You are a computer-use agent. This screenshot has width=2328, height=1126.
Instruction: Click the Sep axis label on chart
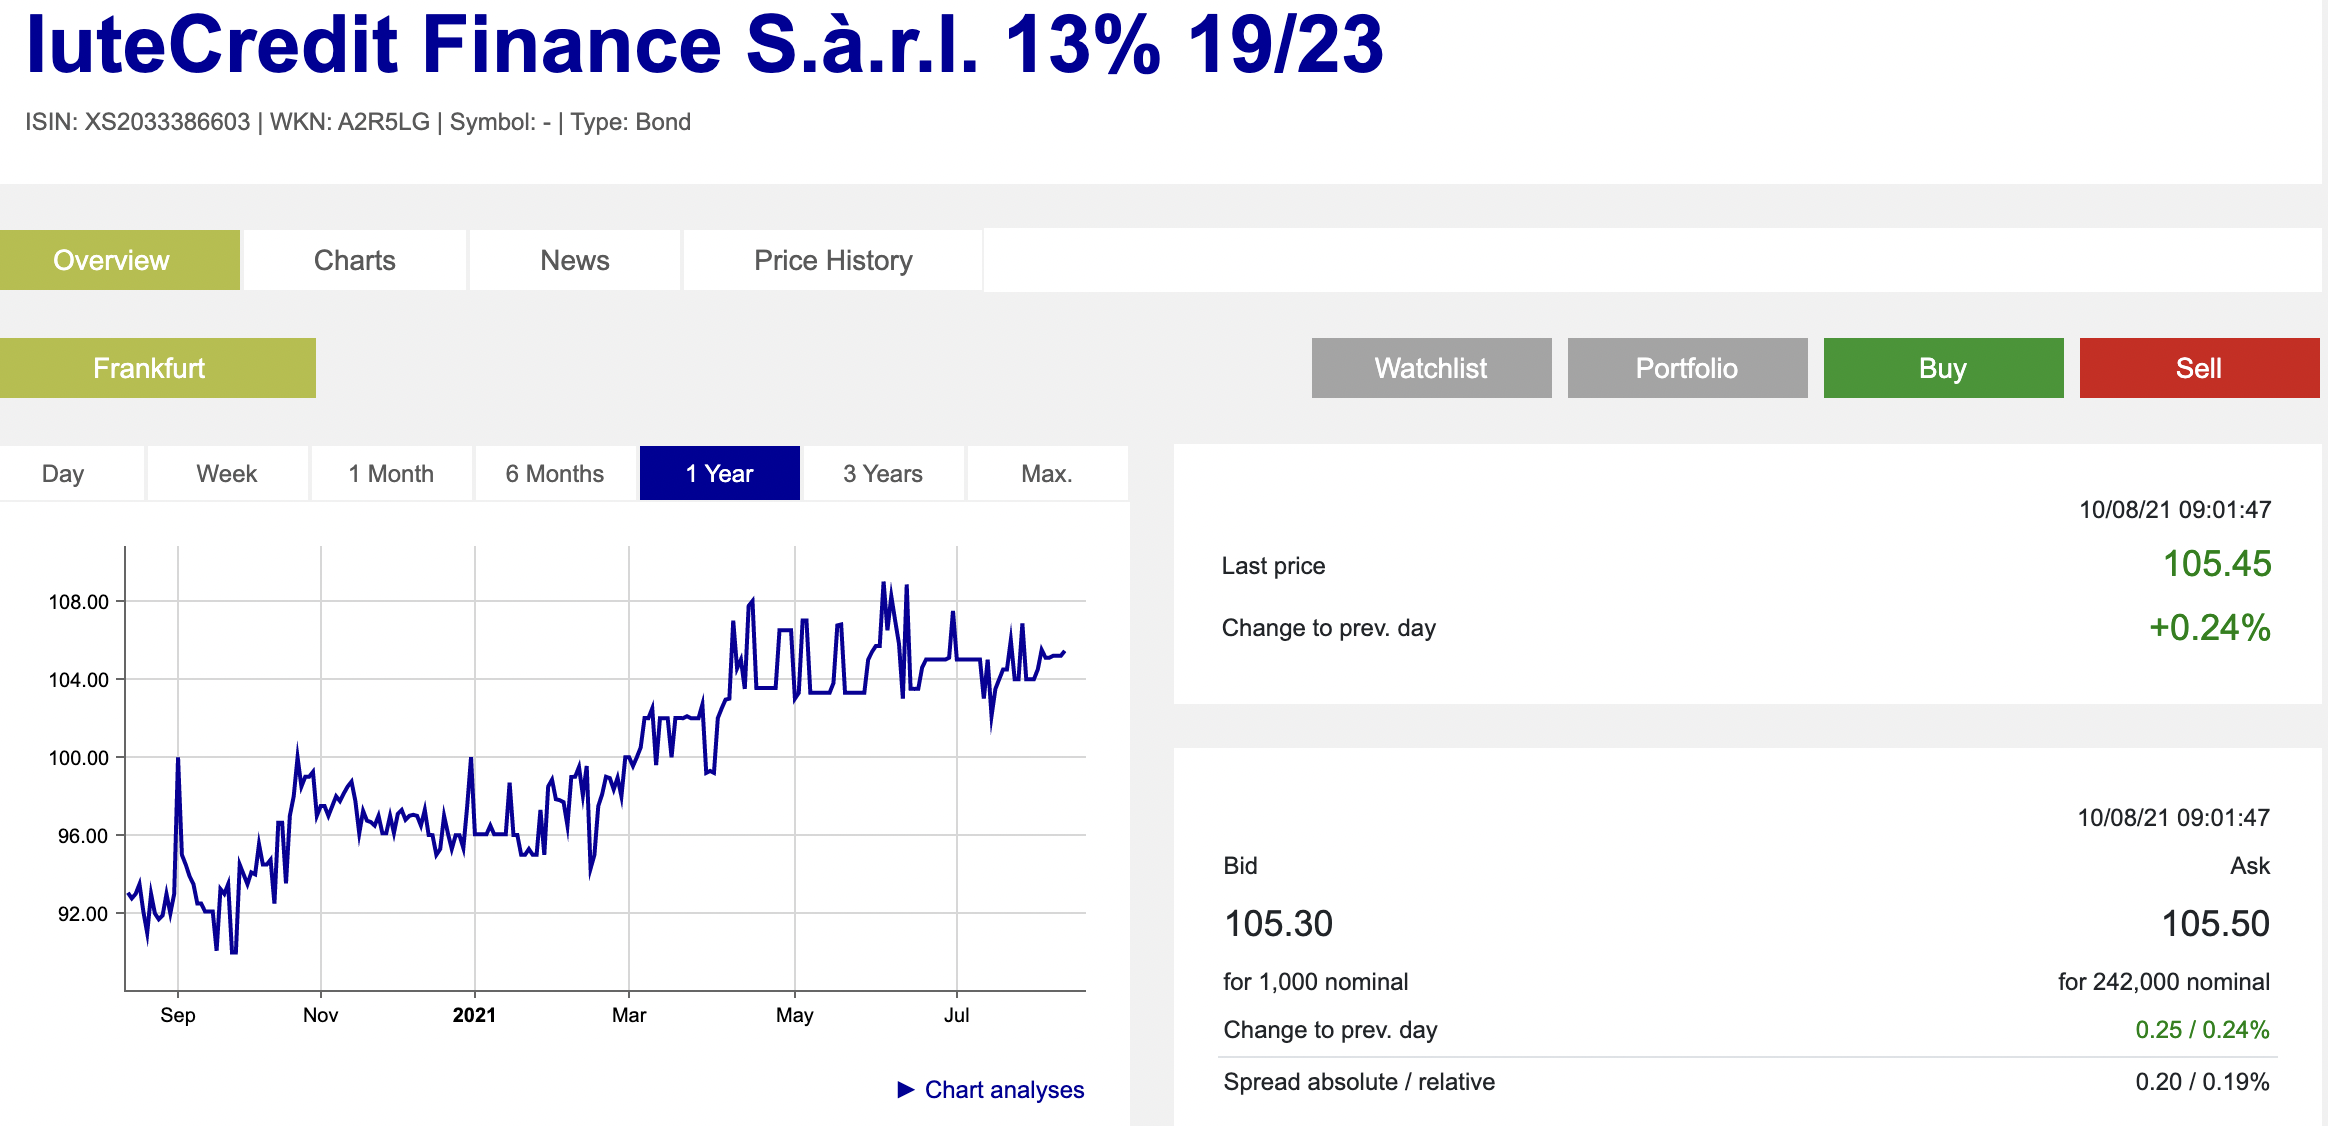coord(178,1015)
